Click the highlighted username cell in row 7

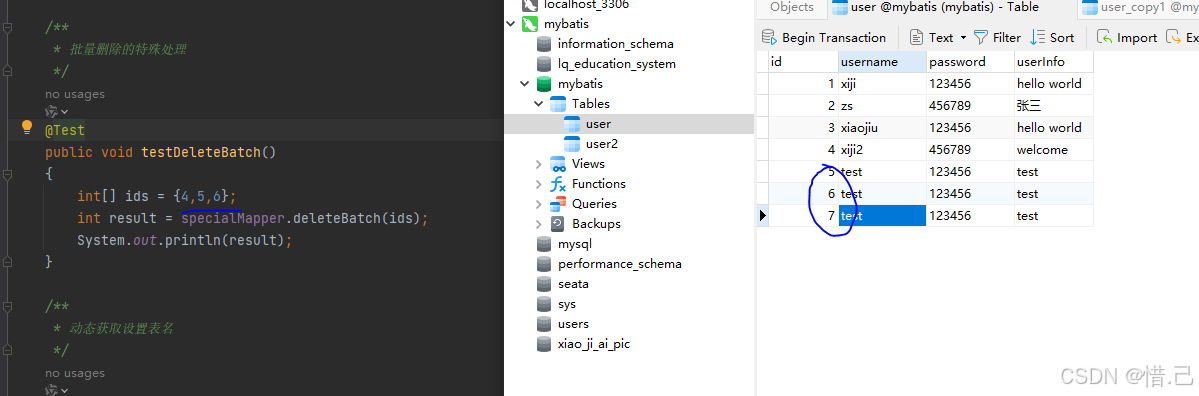pyautogui.click(x=882, y=216)
